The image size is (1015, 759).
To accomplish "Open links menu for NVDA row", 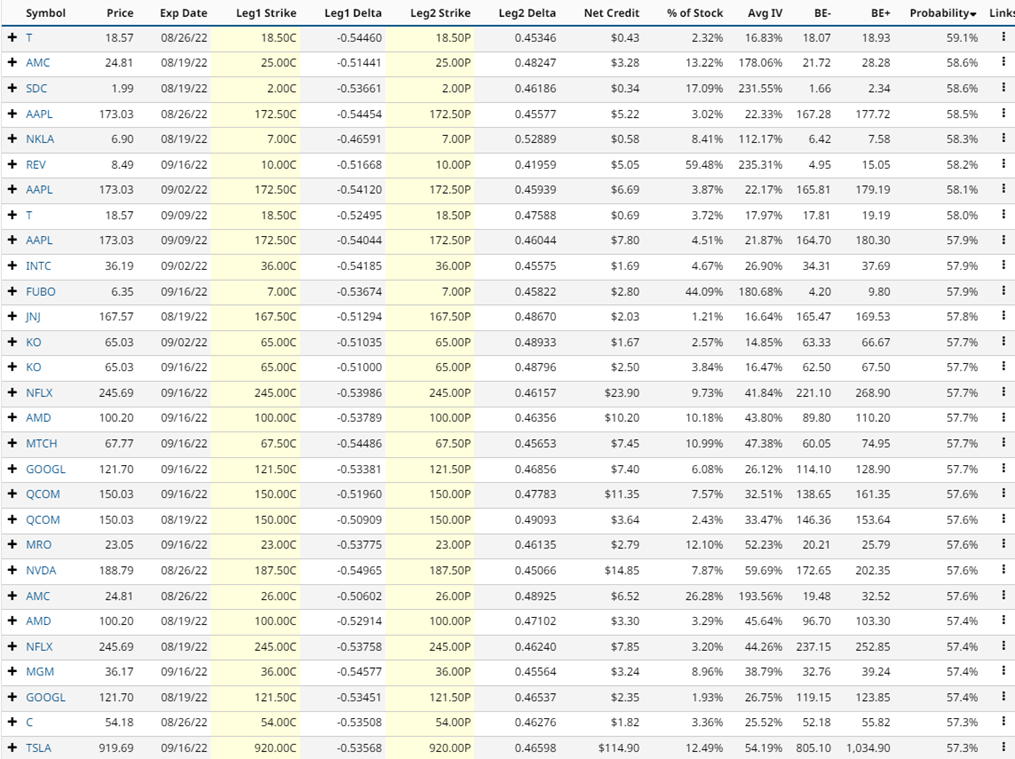I will 1003,569.
